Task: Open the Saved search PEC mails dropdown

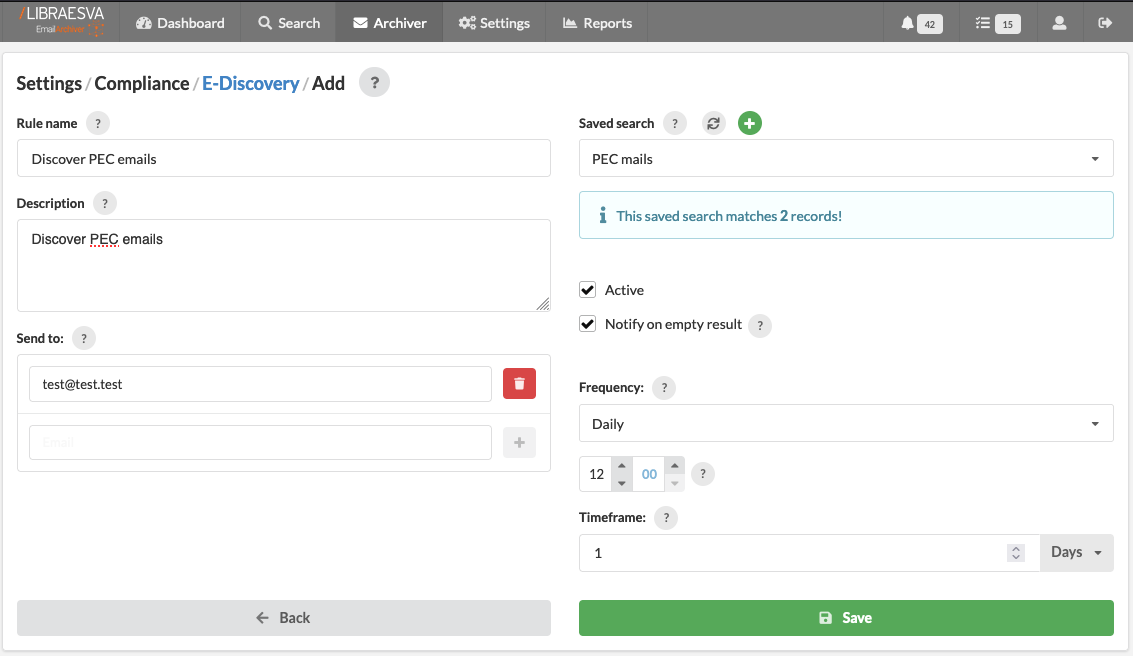Action: click(x=846, y=158)
